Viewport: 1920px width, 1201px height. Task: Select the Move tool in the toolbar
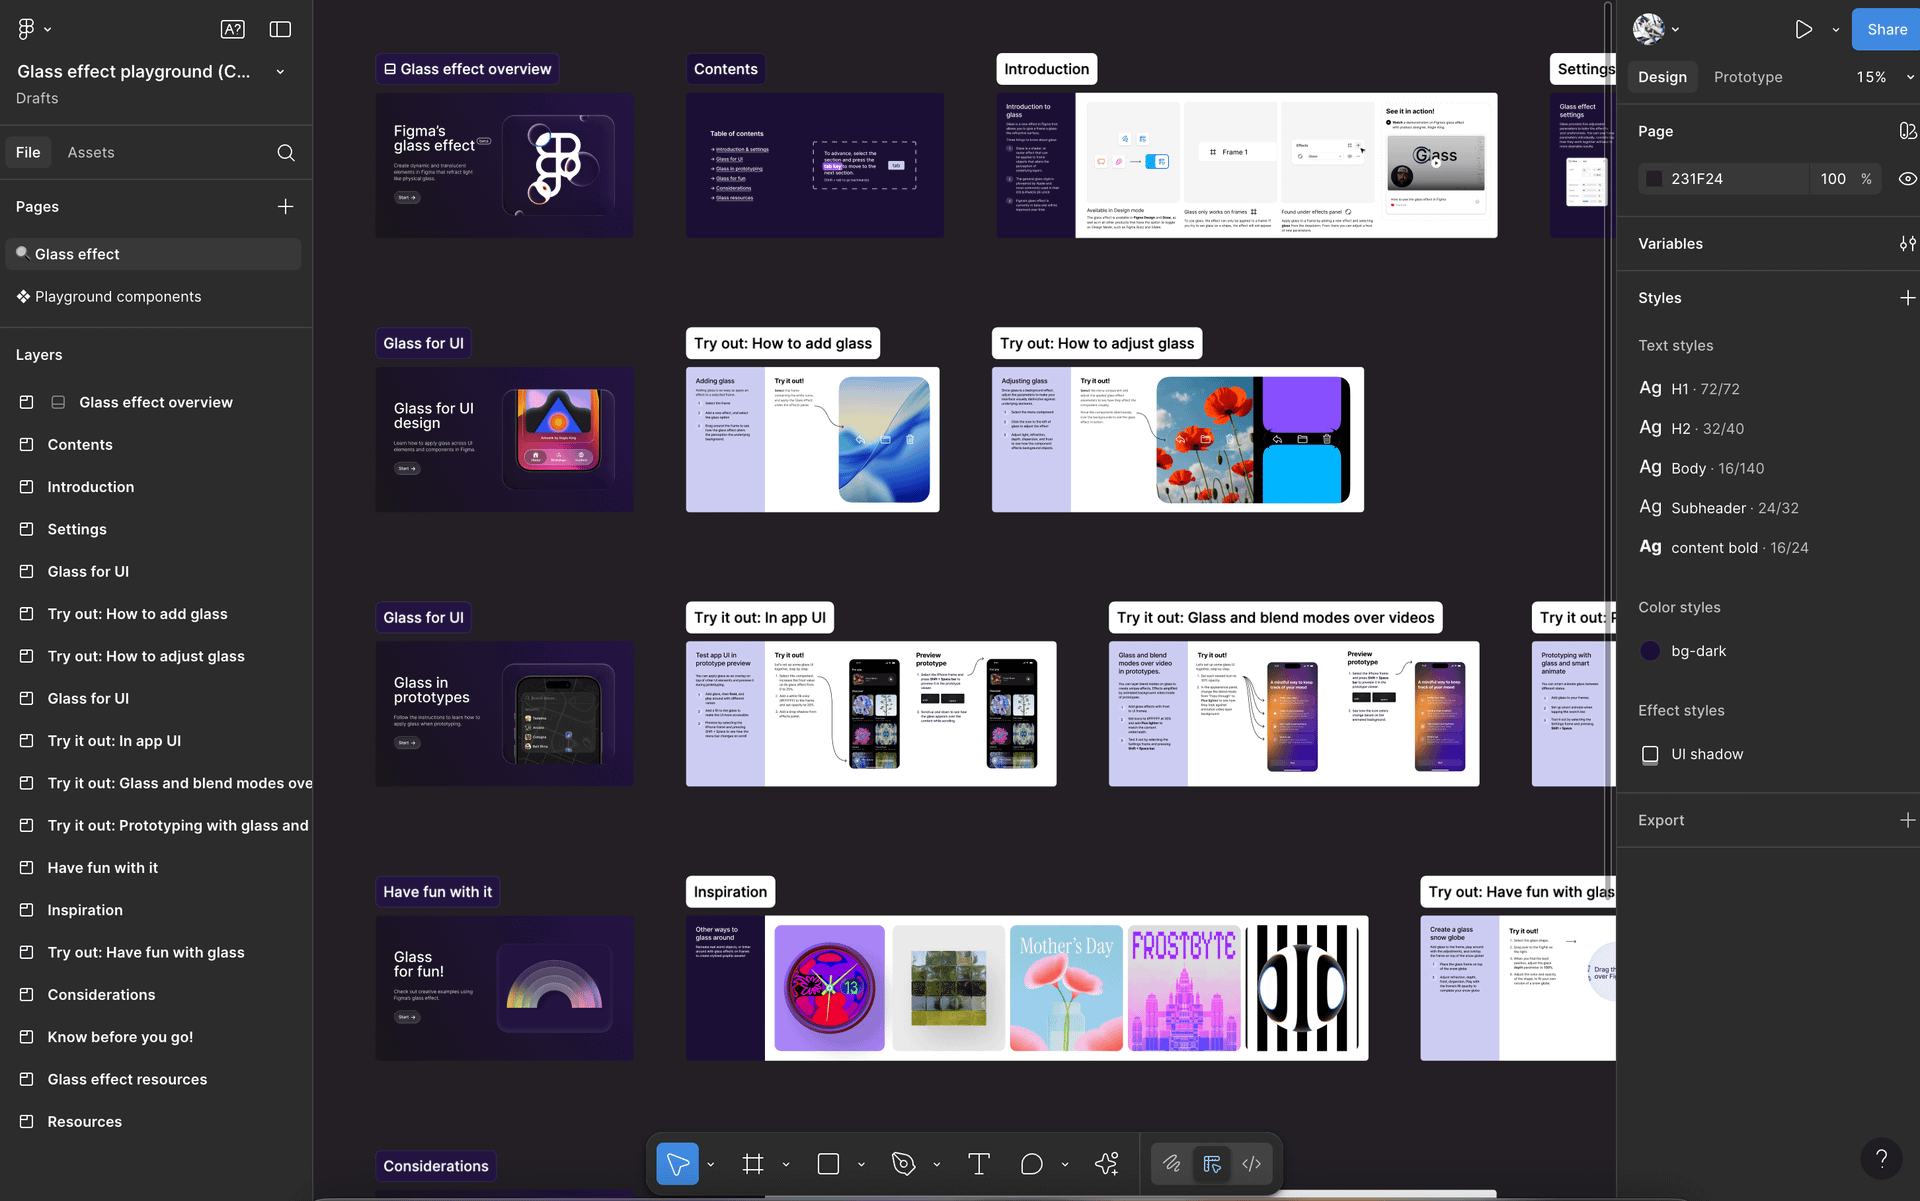tap(677, 1164)
